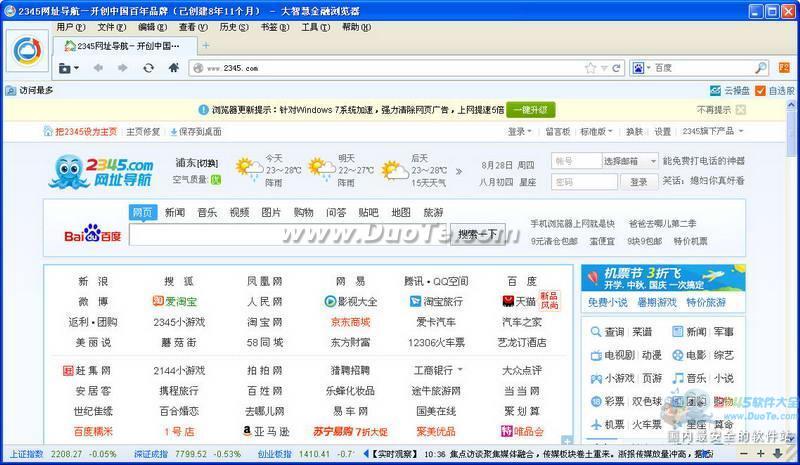
Task: Open the folder dropdown beside the back button
Action: coord(69,68)
